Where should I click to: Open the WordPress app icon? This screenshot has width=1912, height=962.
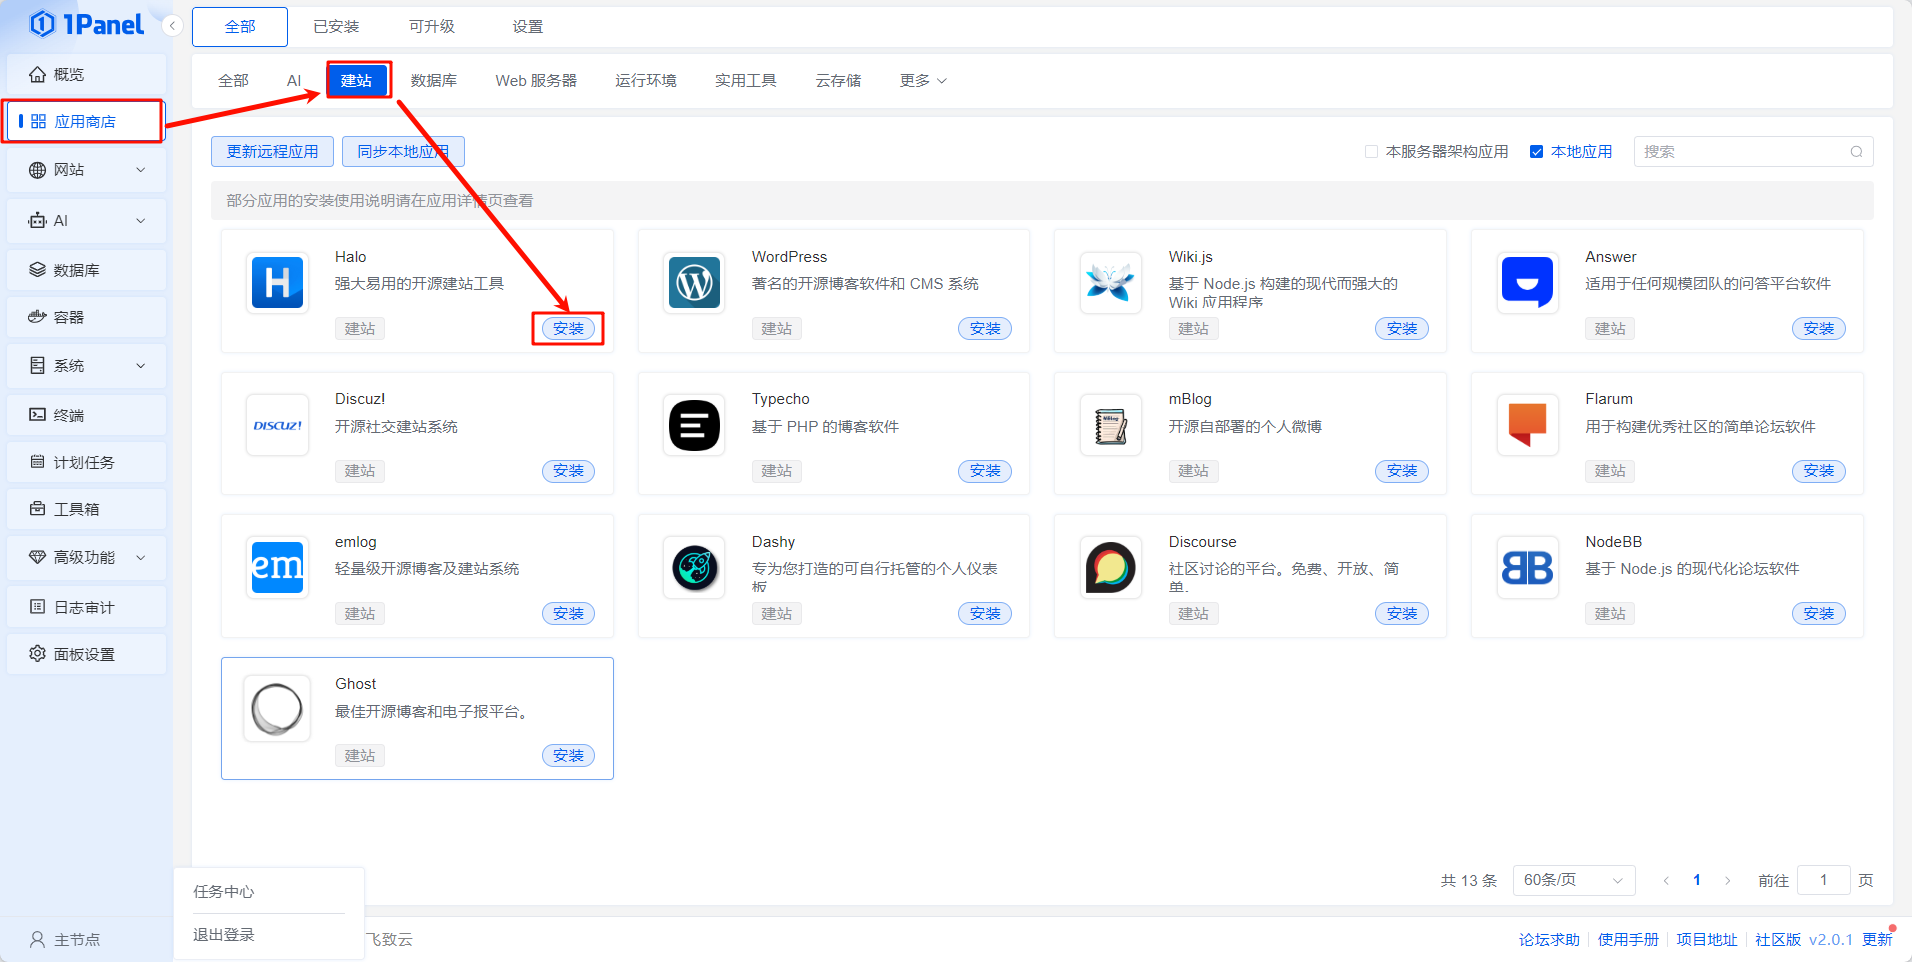click(x=694, y=283)
